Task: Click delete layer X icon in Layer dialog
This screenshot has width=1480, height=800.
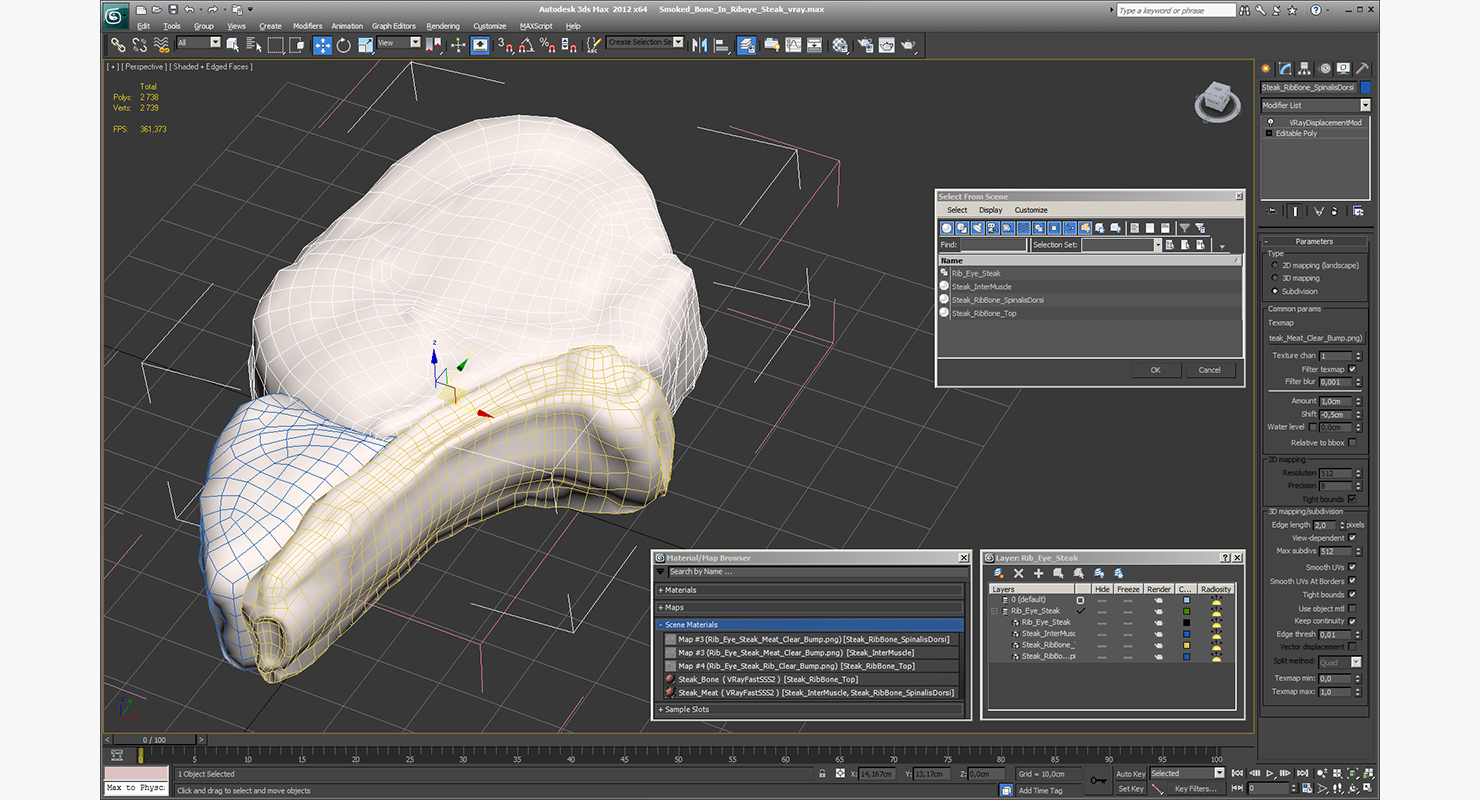Action: 1018,573
